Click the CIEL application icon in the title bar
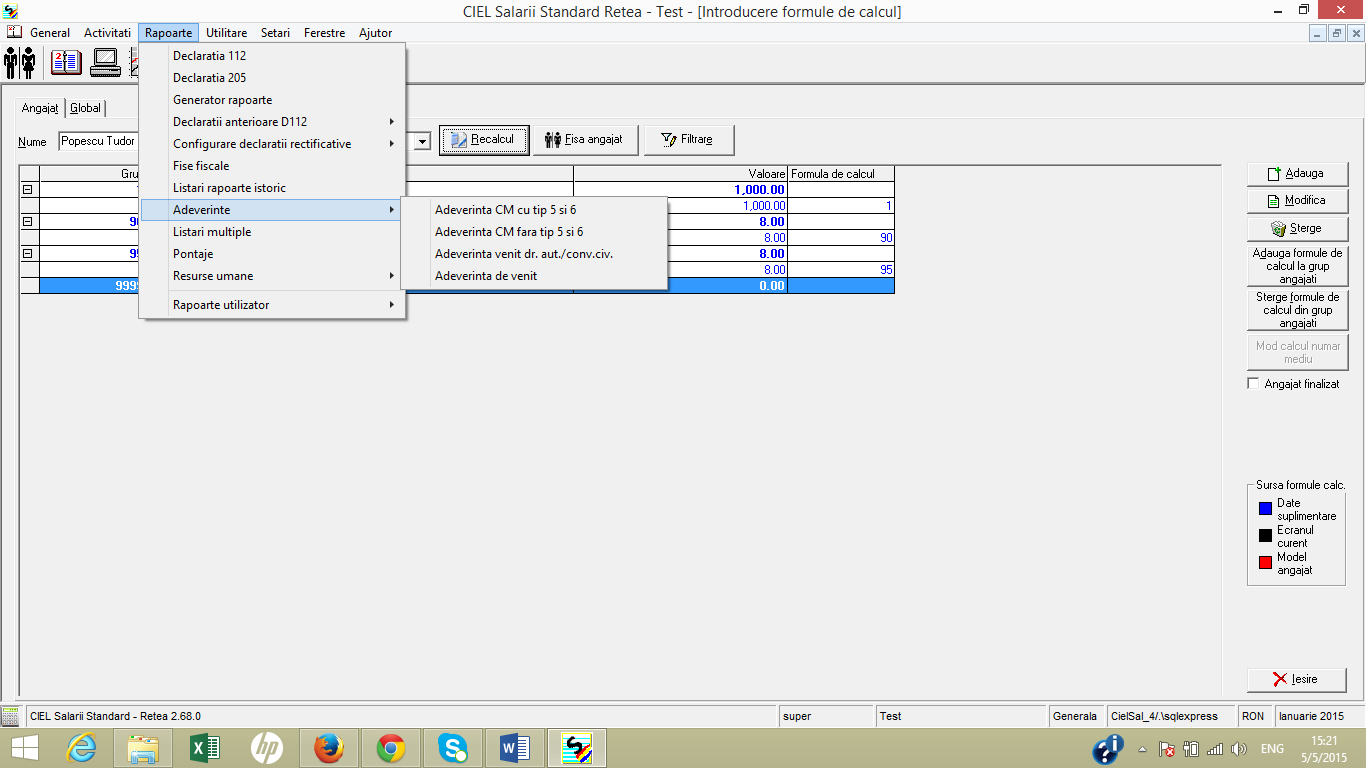 (x=10, y=11)
